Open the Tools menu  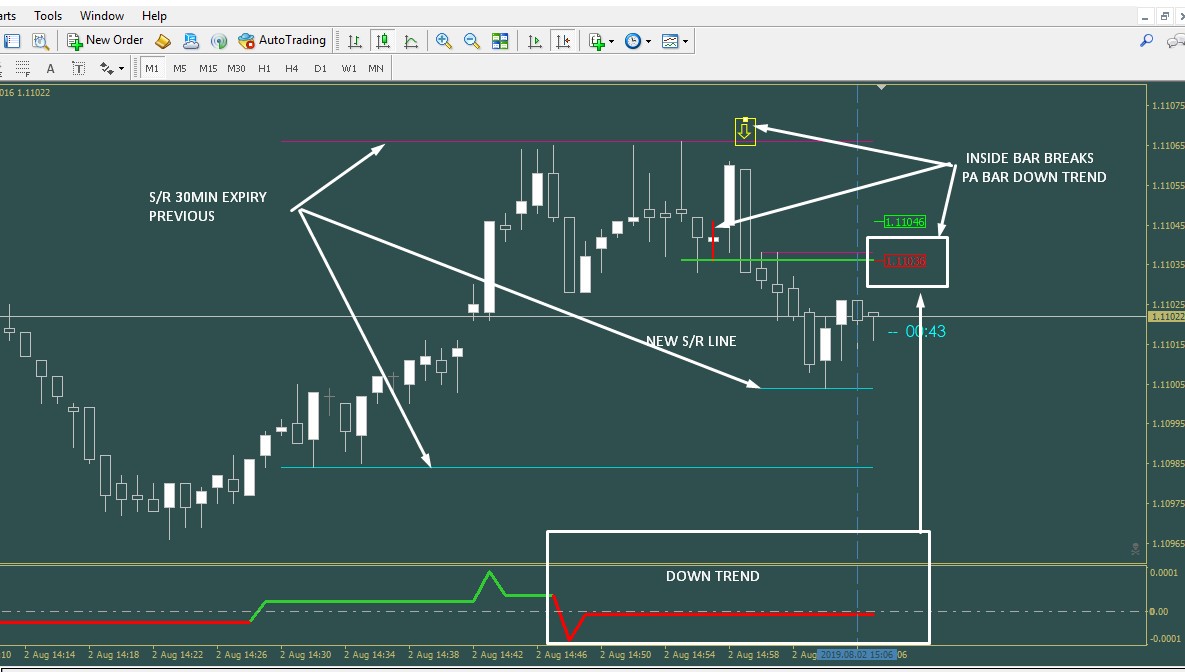48,16
